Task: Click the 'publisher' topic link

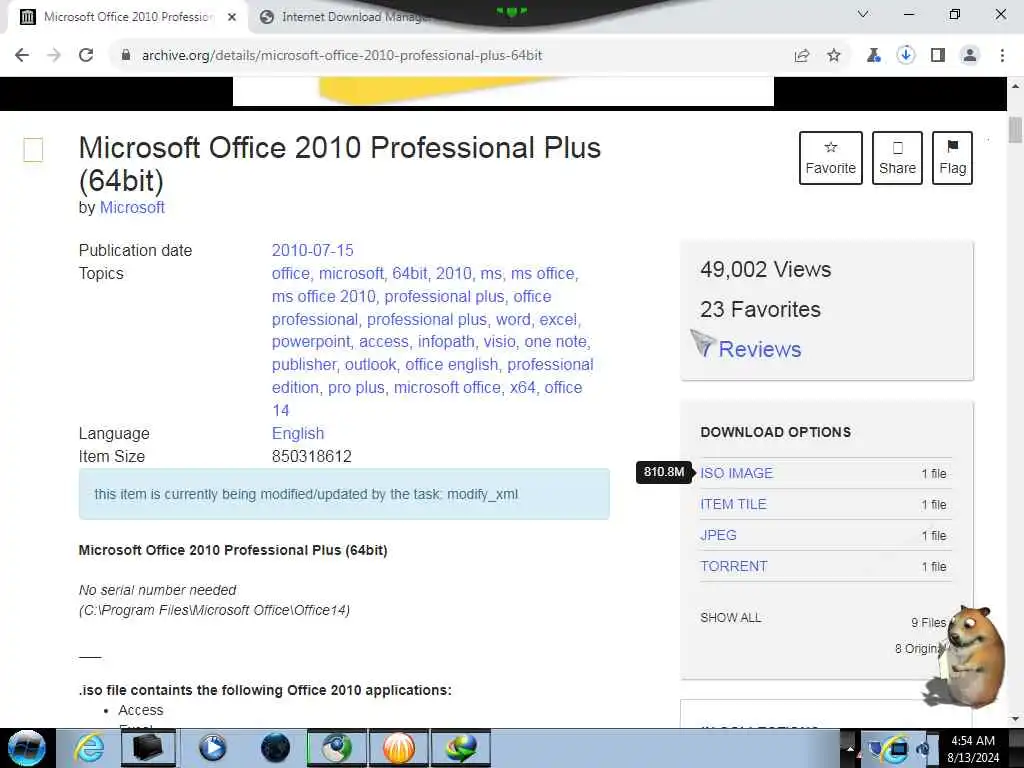Action: tap(304, 364)
